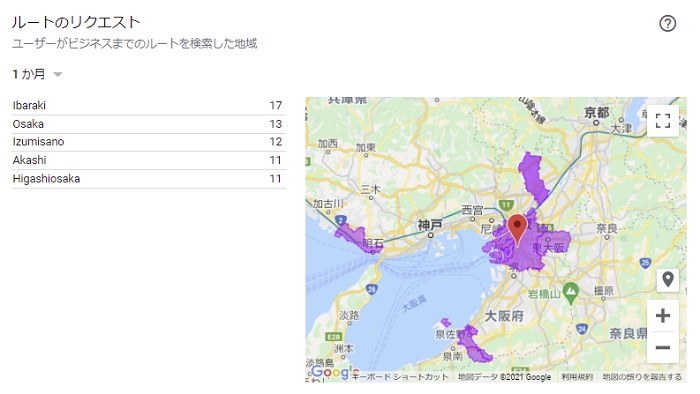700x394 pixels.
Task: Click the Ibaraki count 17
Action: pyautogui.click(x=275, y=105)
